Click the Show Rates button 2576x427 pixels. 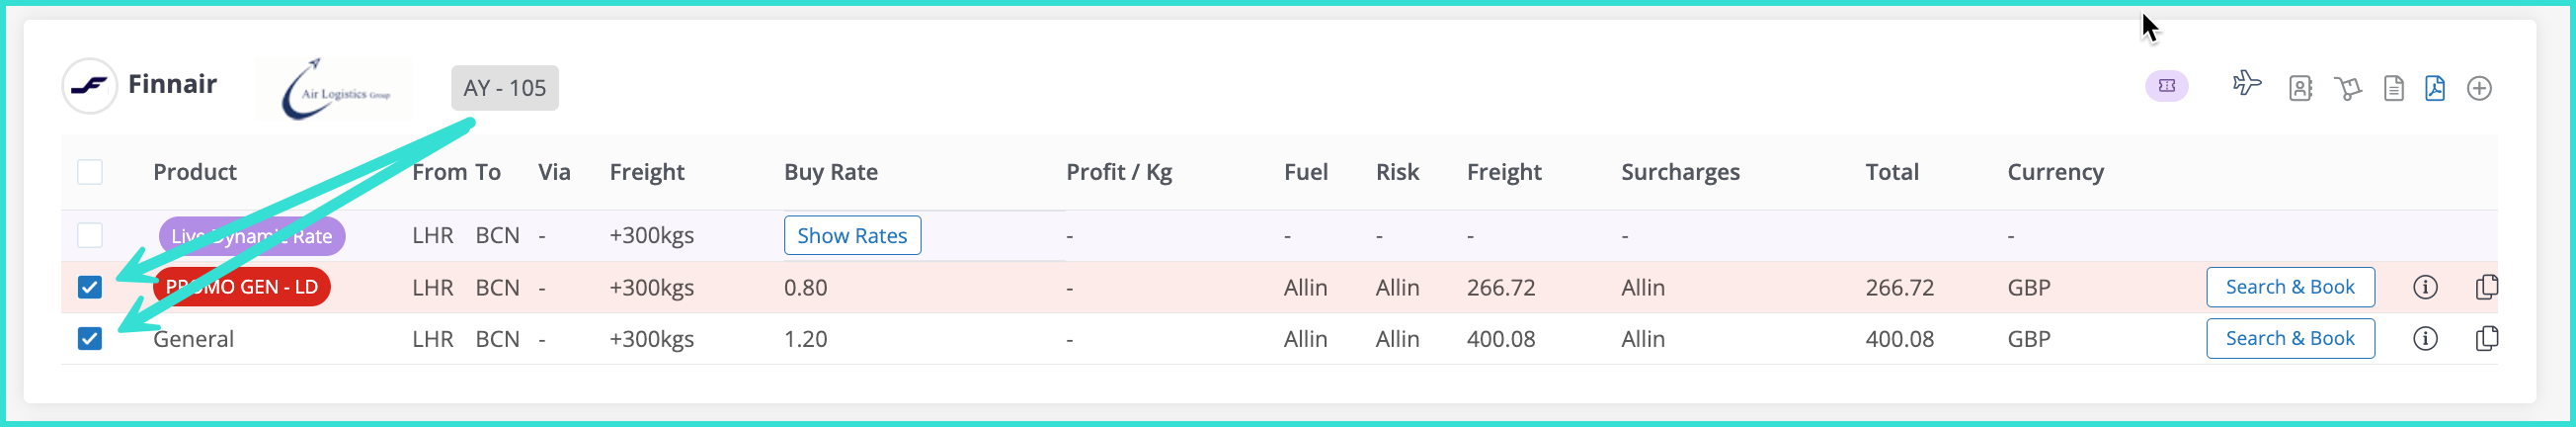coord(852,236)
